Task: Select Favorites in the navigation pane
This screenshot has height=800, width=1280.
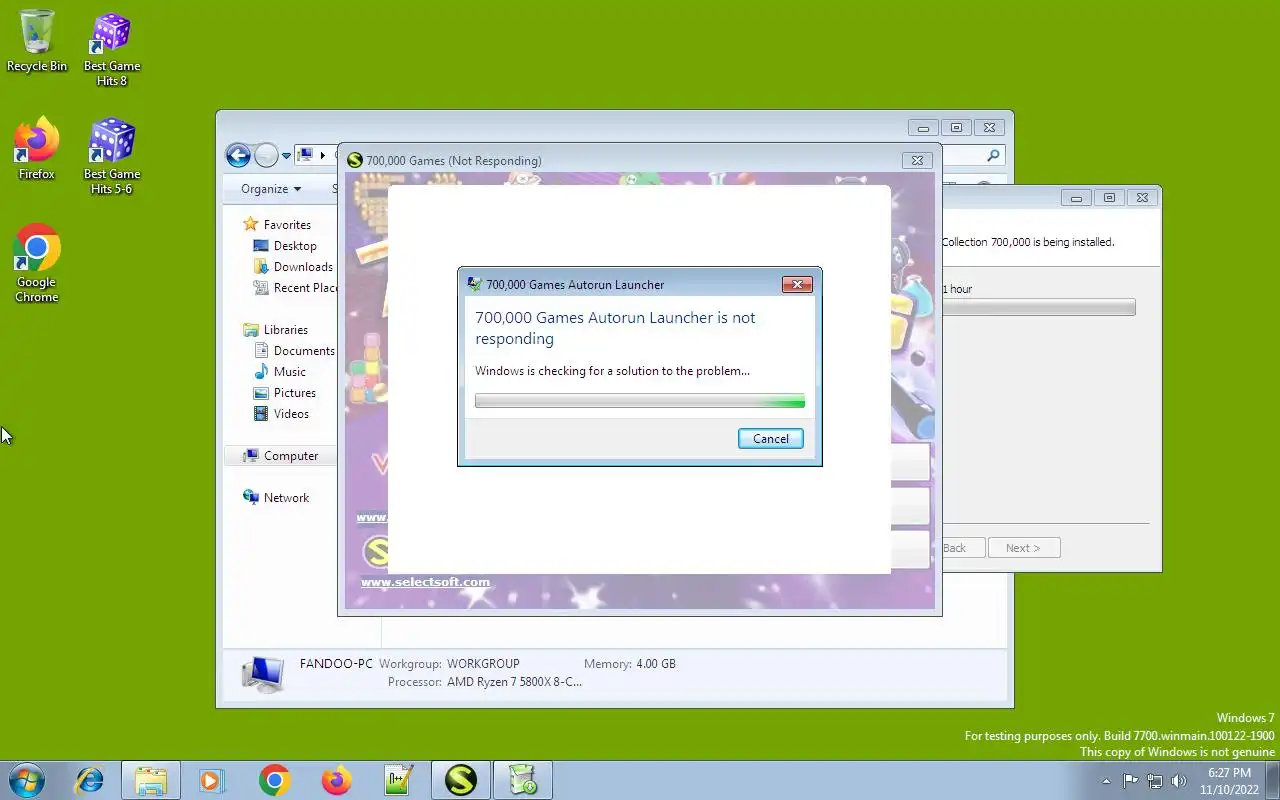Action: click(287, 225)
